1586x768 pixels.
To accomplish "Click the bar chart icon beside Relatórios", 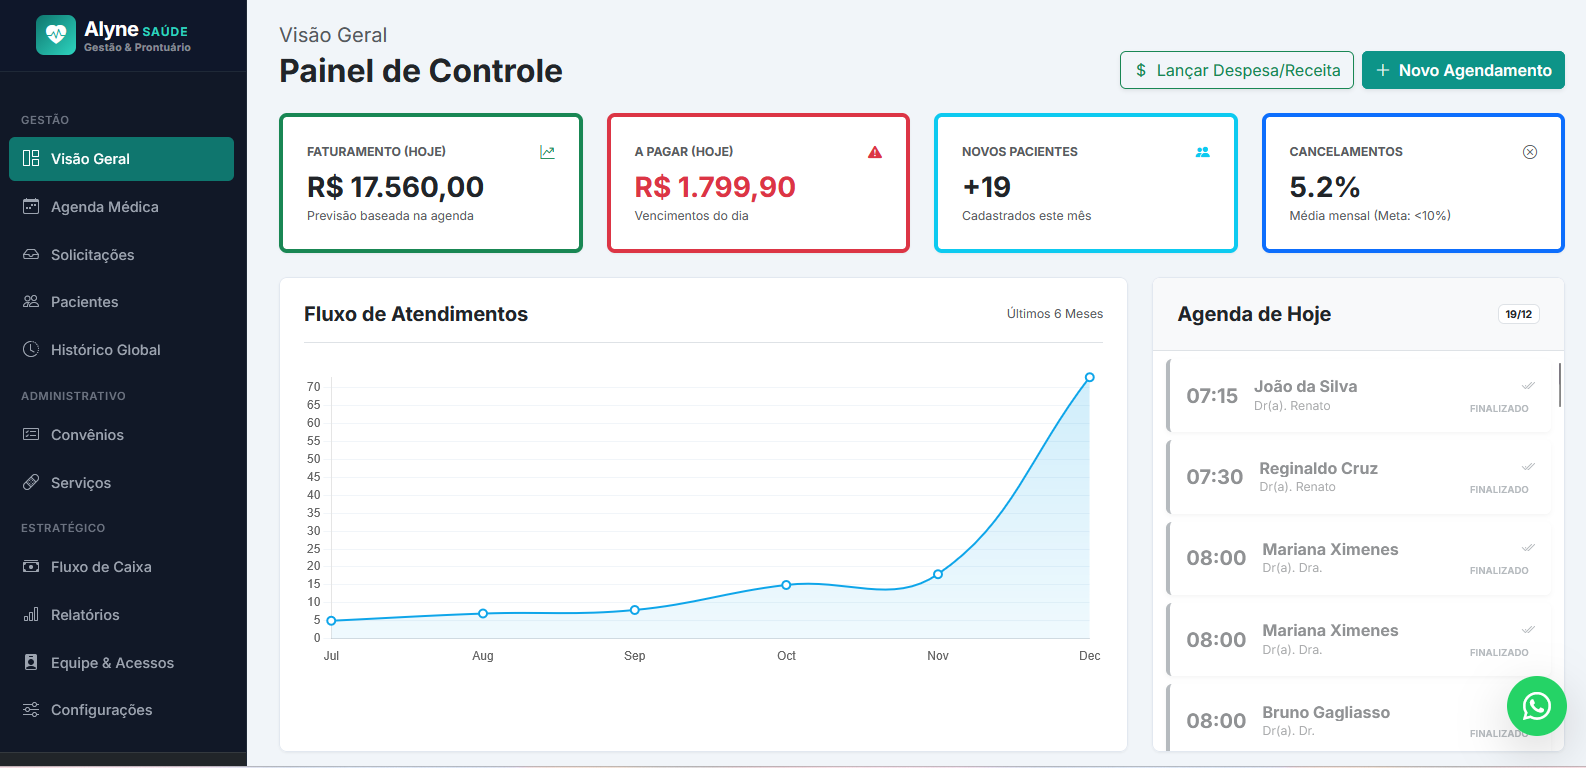I will pyautogui.click(x=31, y=615).
